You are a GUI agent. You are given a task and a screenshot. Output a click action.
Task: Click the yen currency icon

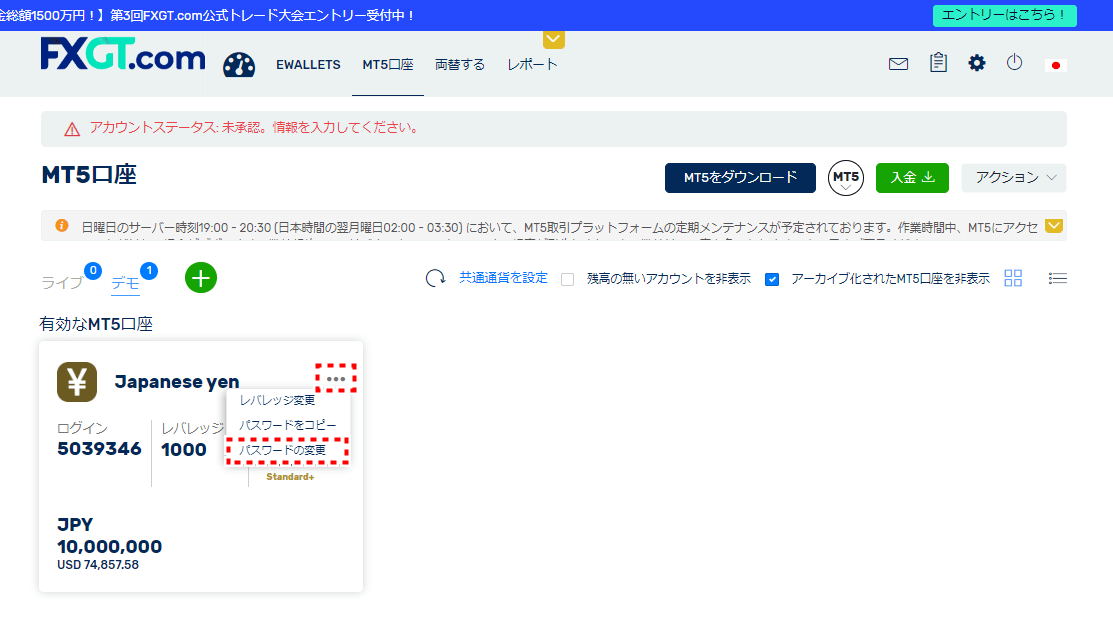[77, 382]
